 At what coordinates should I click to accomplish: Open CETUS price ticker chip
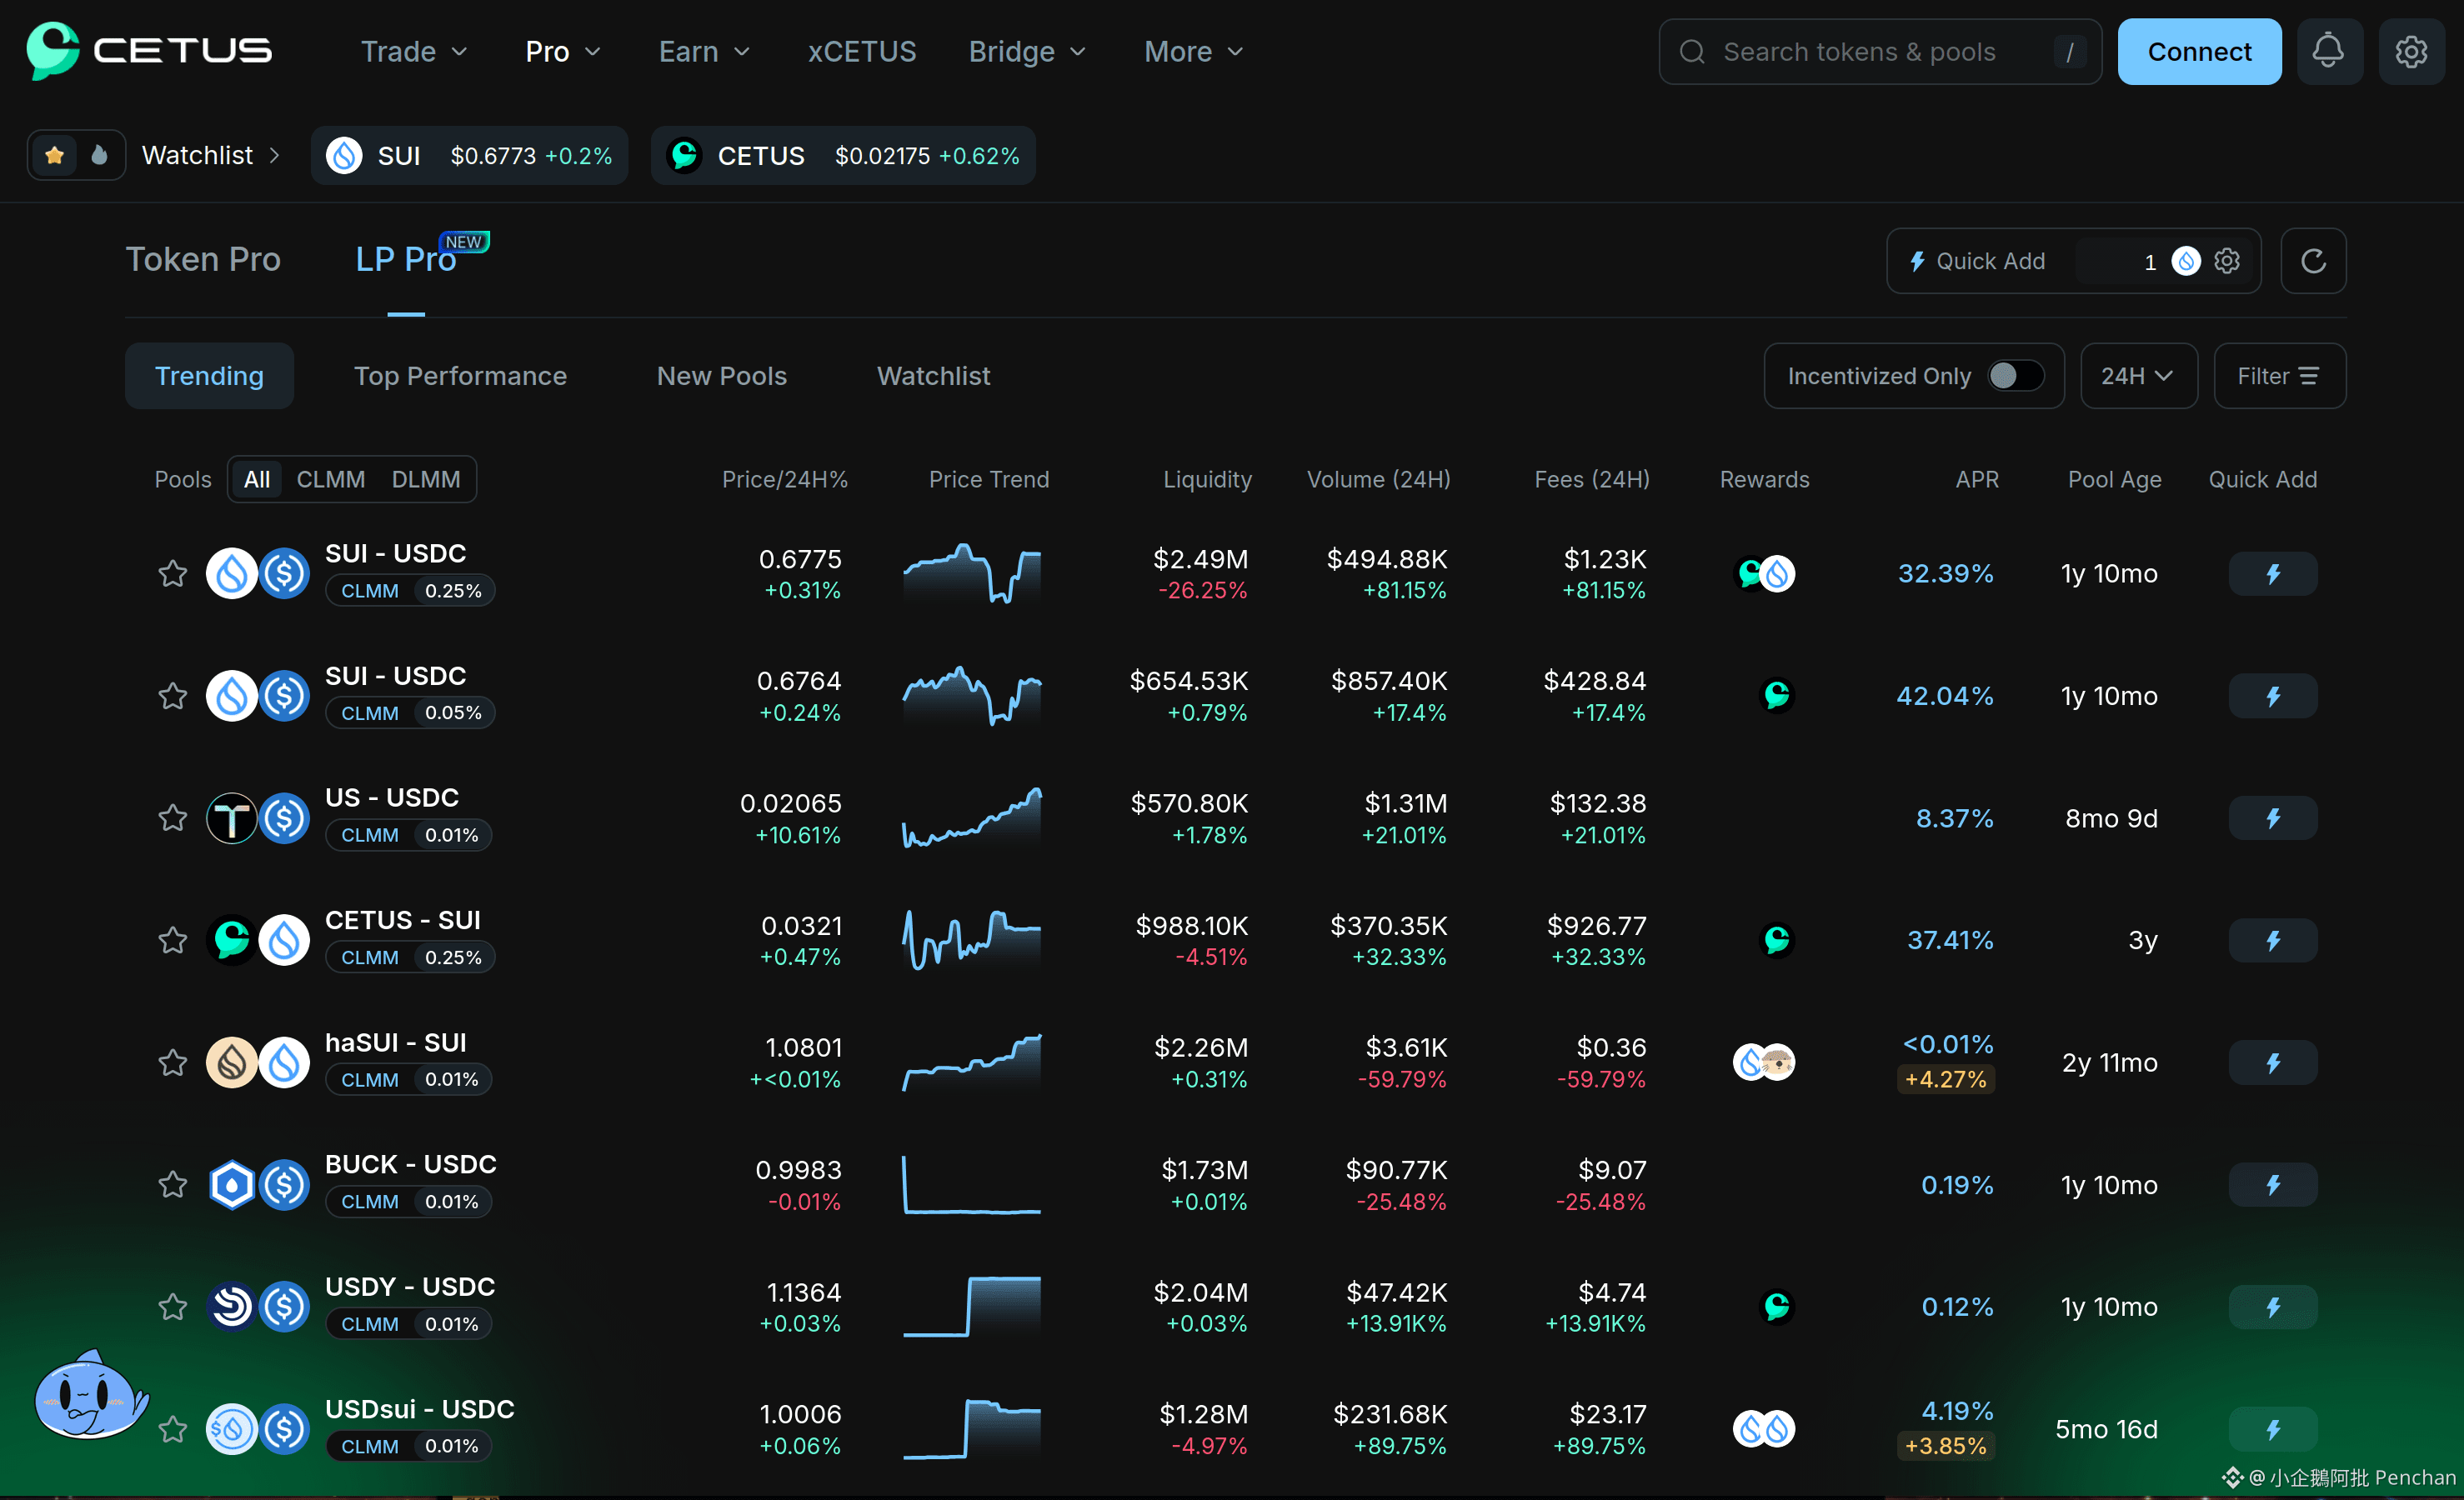click(x=843, y=155)
